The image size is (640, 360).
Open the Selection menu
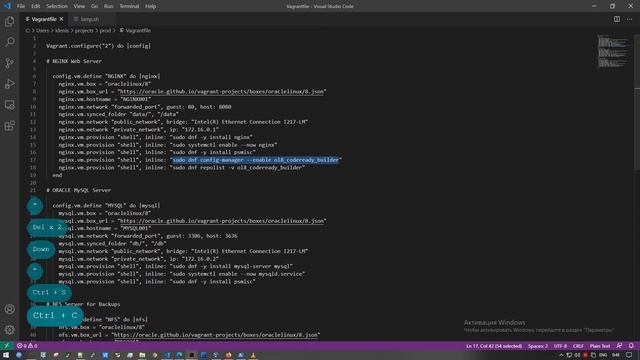pyautogui.click(x=57, y=6)
